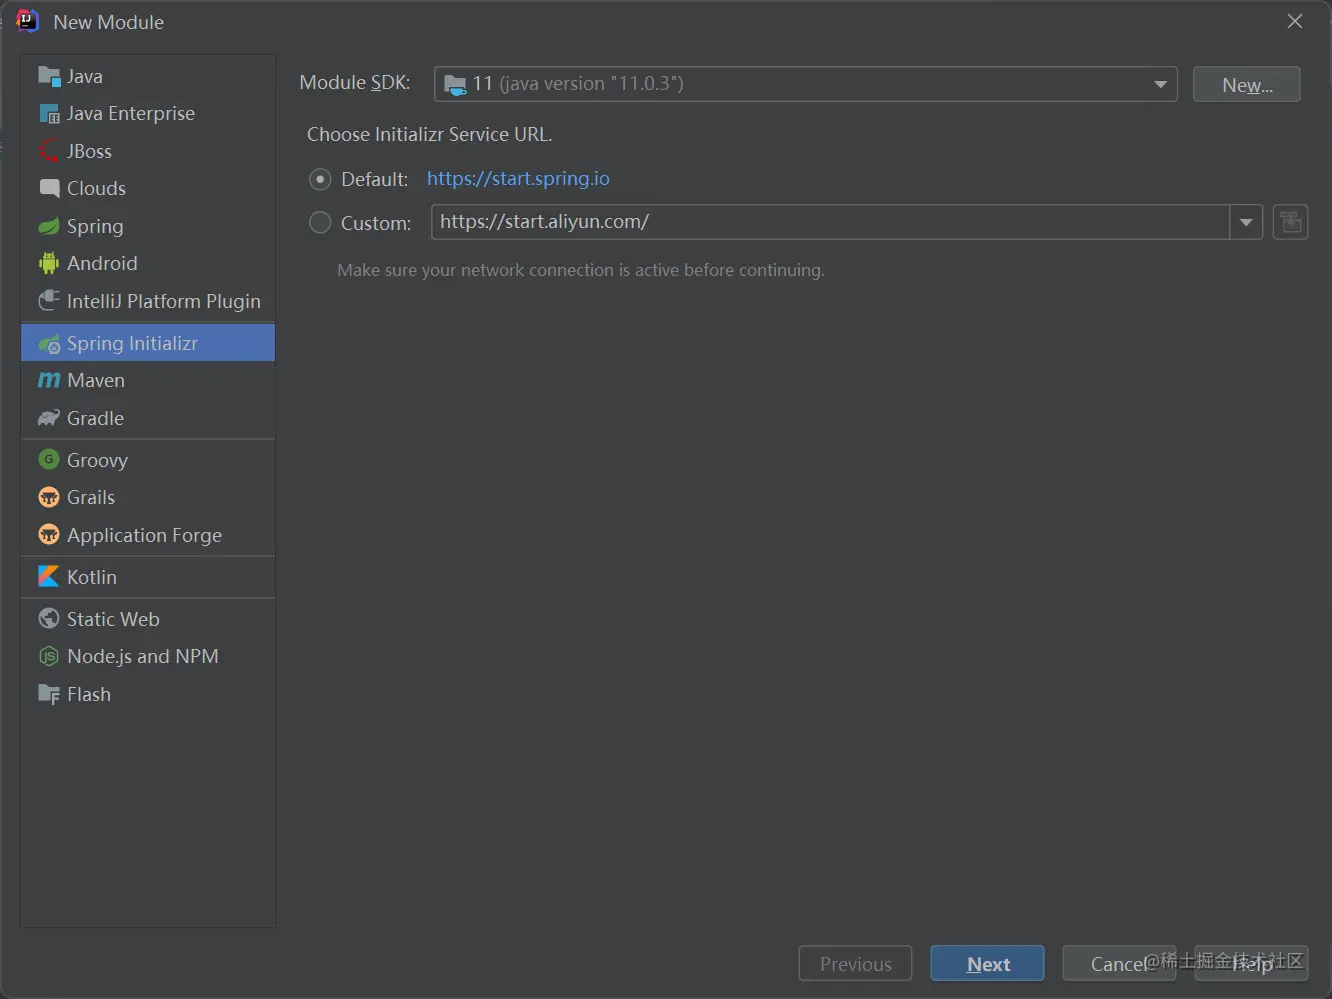The image size is (1332, 999).
Task: Click the Kotlin logo icon
Action: 49,577
